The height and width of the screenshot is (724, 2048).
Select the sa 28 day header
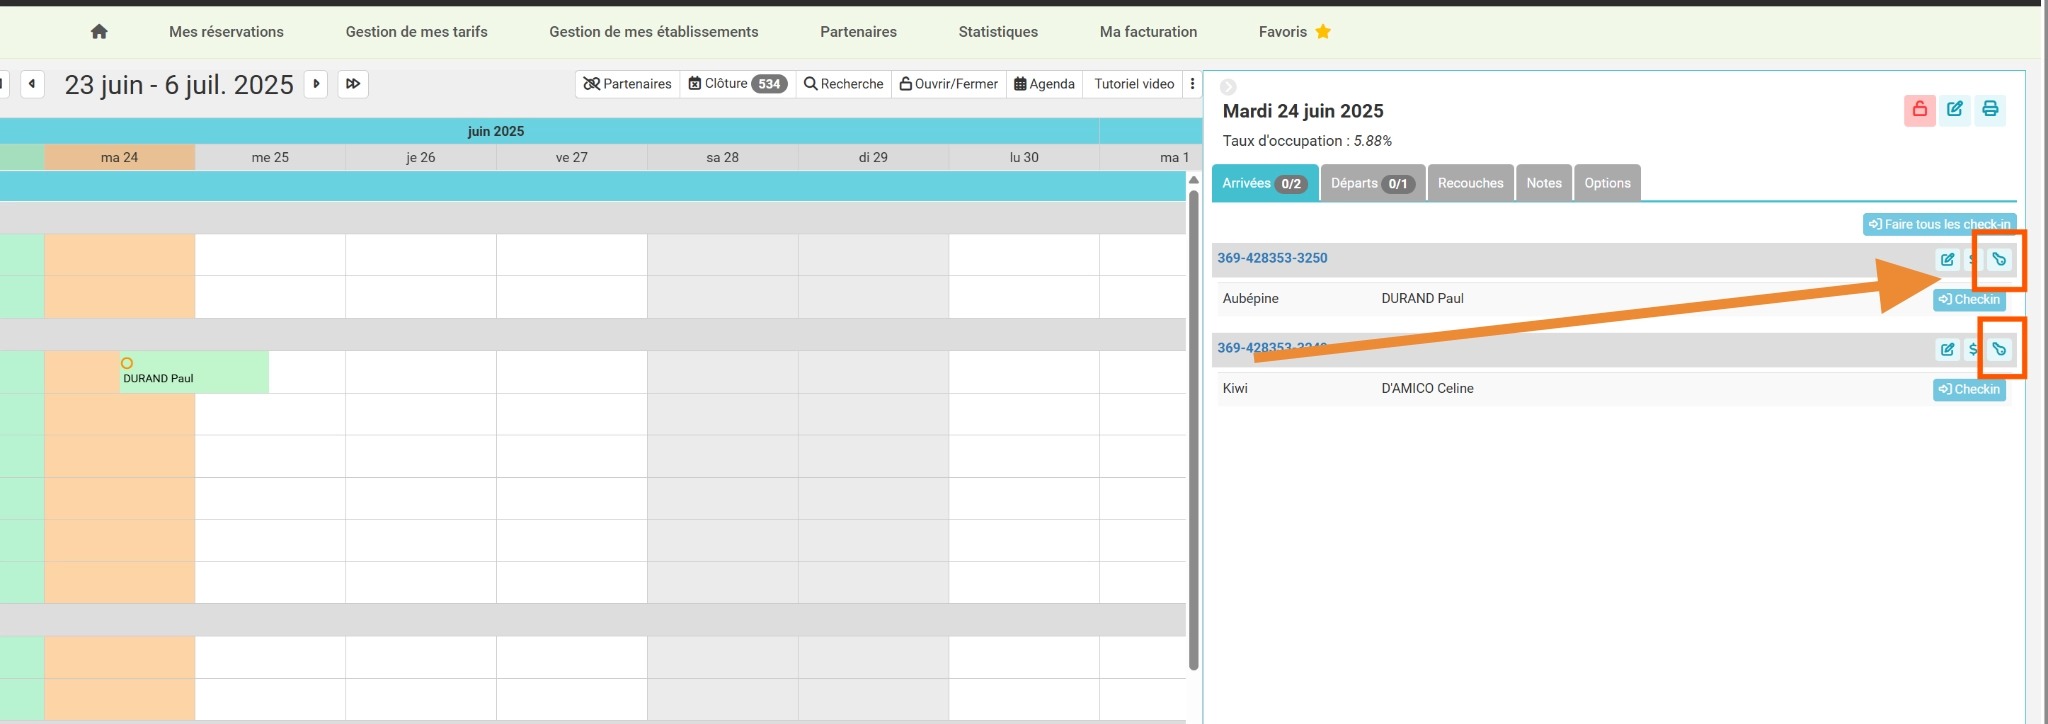pos(723,157)
